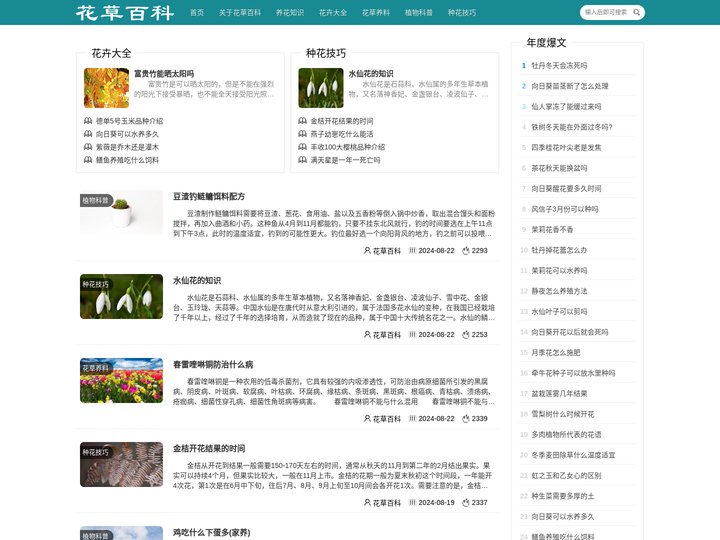Click the tulip field thumbnail
Screen dimensions: 720x540
(121, 381)
